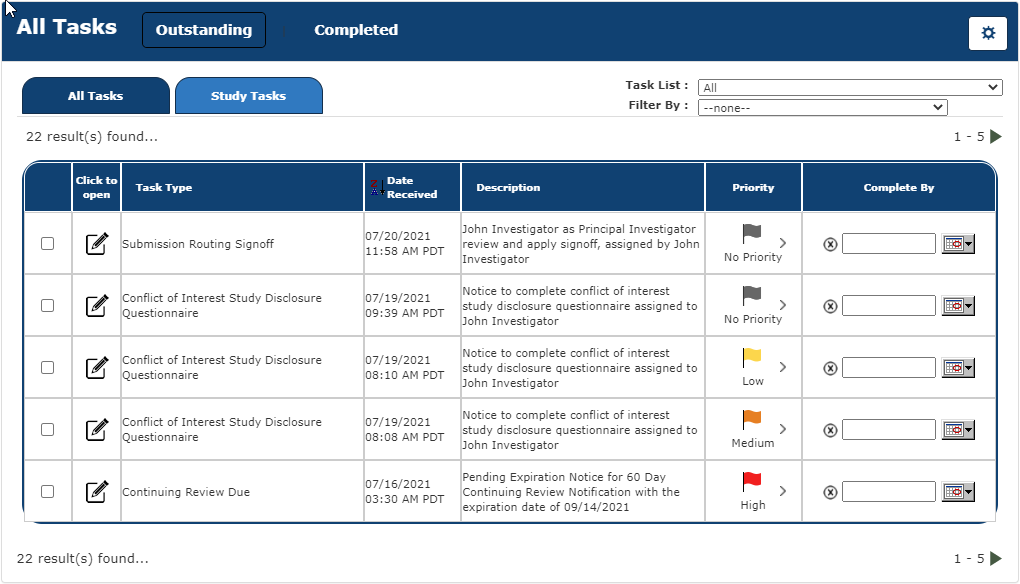1020x584 pixels.
Task: Check the 08:08 AM task checkbox
Action: [47, 429]
